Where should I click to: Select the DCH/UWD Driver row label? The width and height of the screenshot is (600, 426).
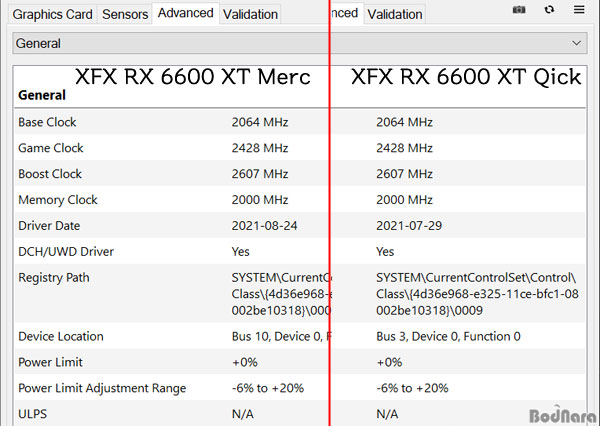(x=66, y=251)
